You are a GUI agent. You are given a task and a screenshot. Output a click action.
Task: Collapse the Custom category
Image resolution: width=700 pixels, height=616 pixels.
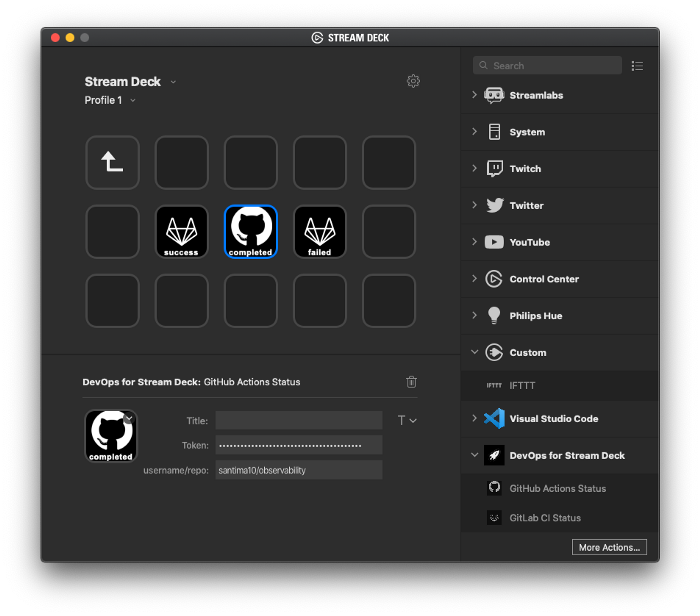point(475,352)
